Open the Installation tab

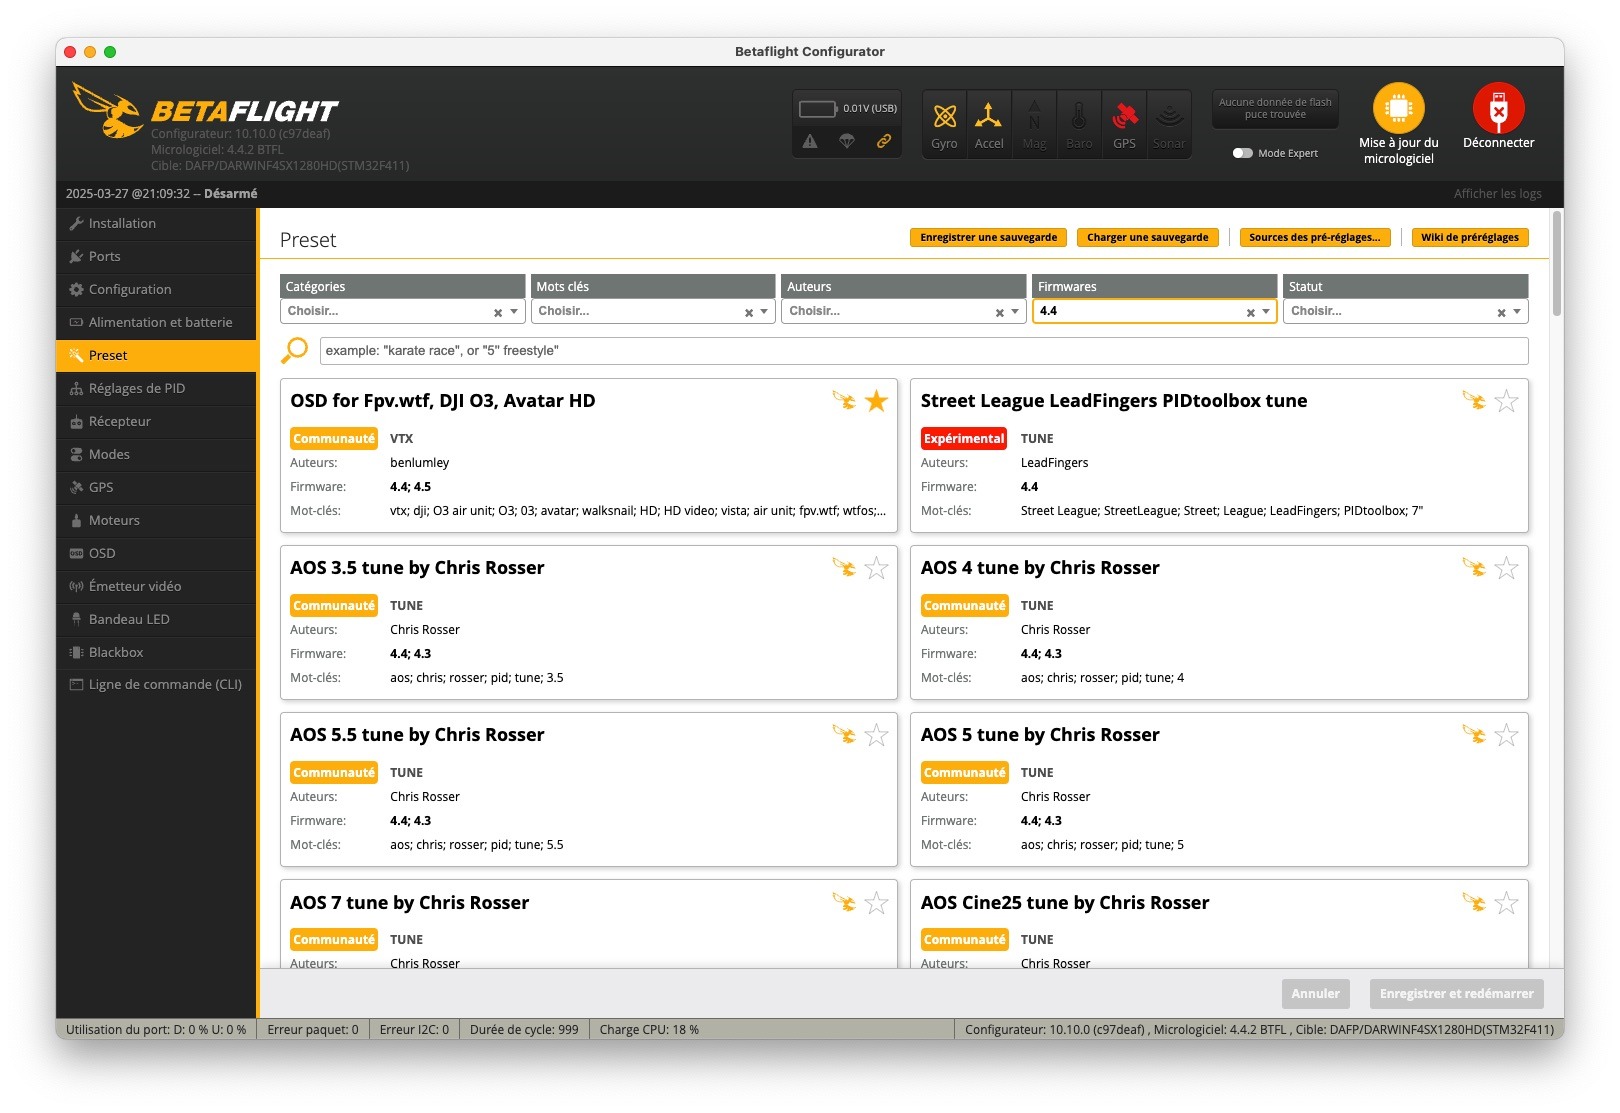[156, 223]
